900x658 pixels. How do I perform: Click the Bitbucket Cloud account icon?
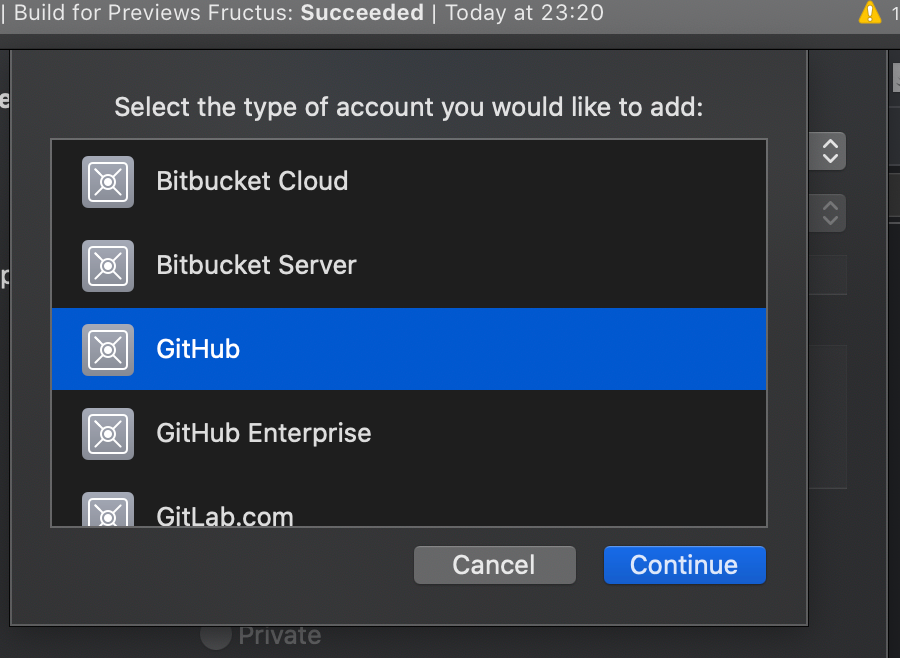(x=108, y=182)
